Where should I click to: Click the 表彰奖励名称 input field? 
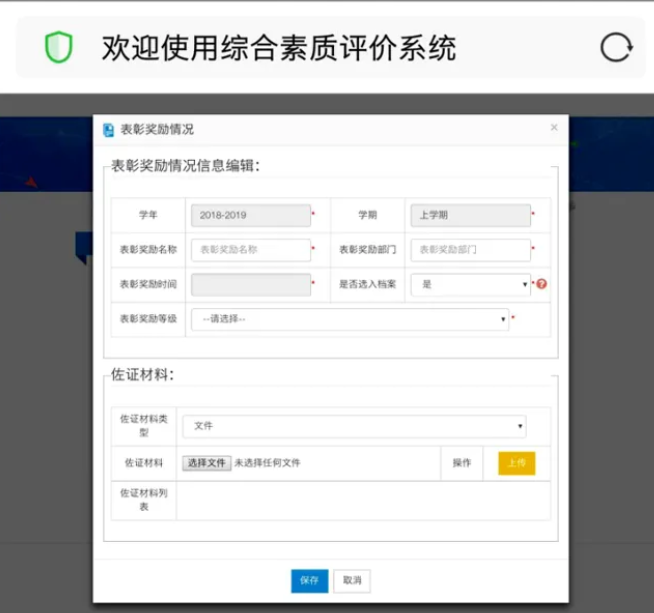(x=250, y=250)
